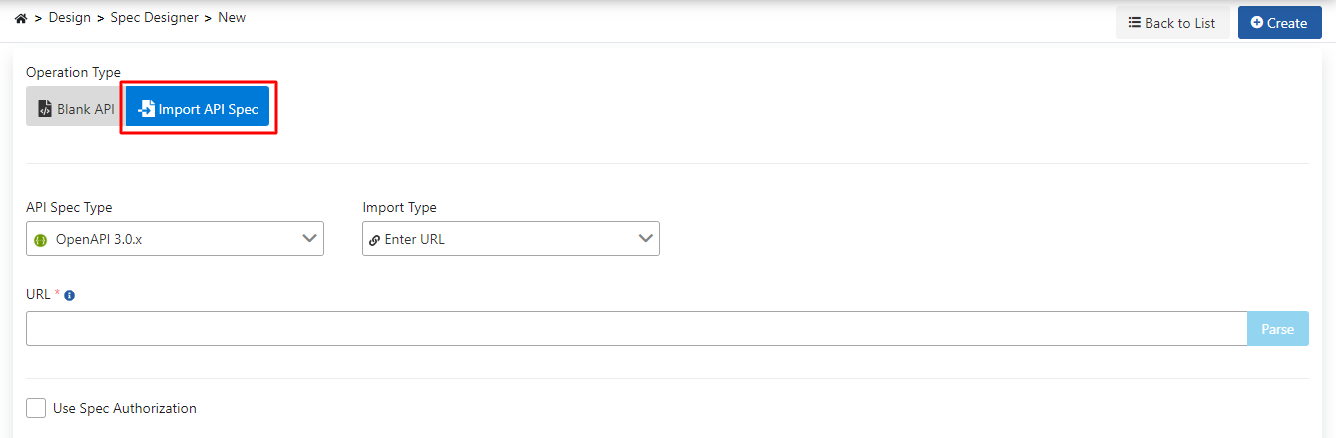Viewport: 1336px width, 438px height.
Task: Click the link icon beside Enter URL
Action: 374,240
